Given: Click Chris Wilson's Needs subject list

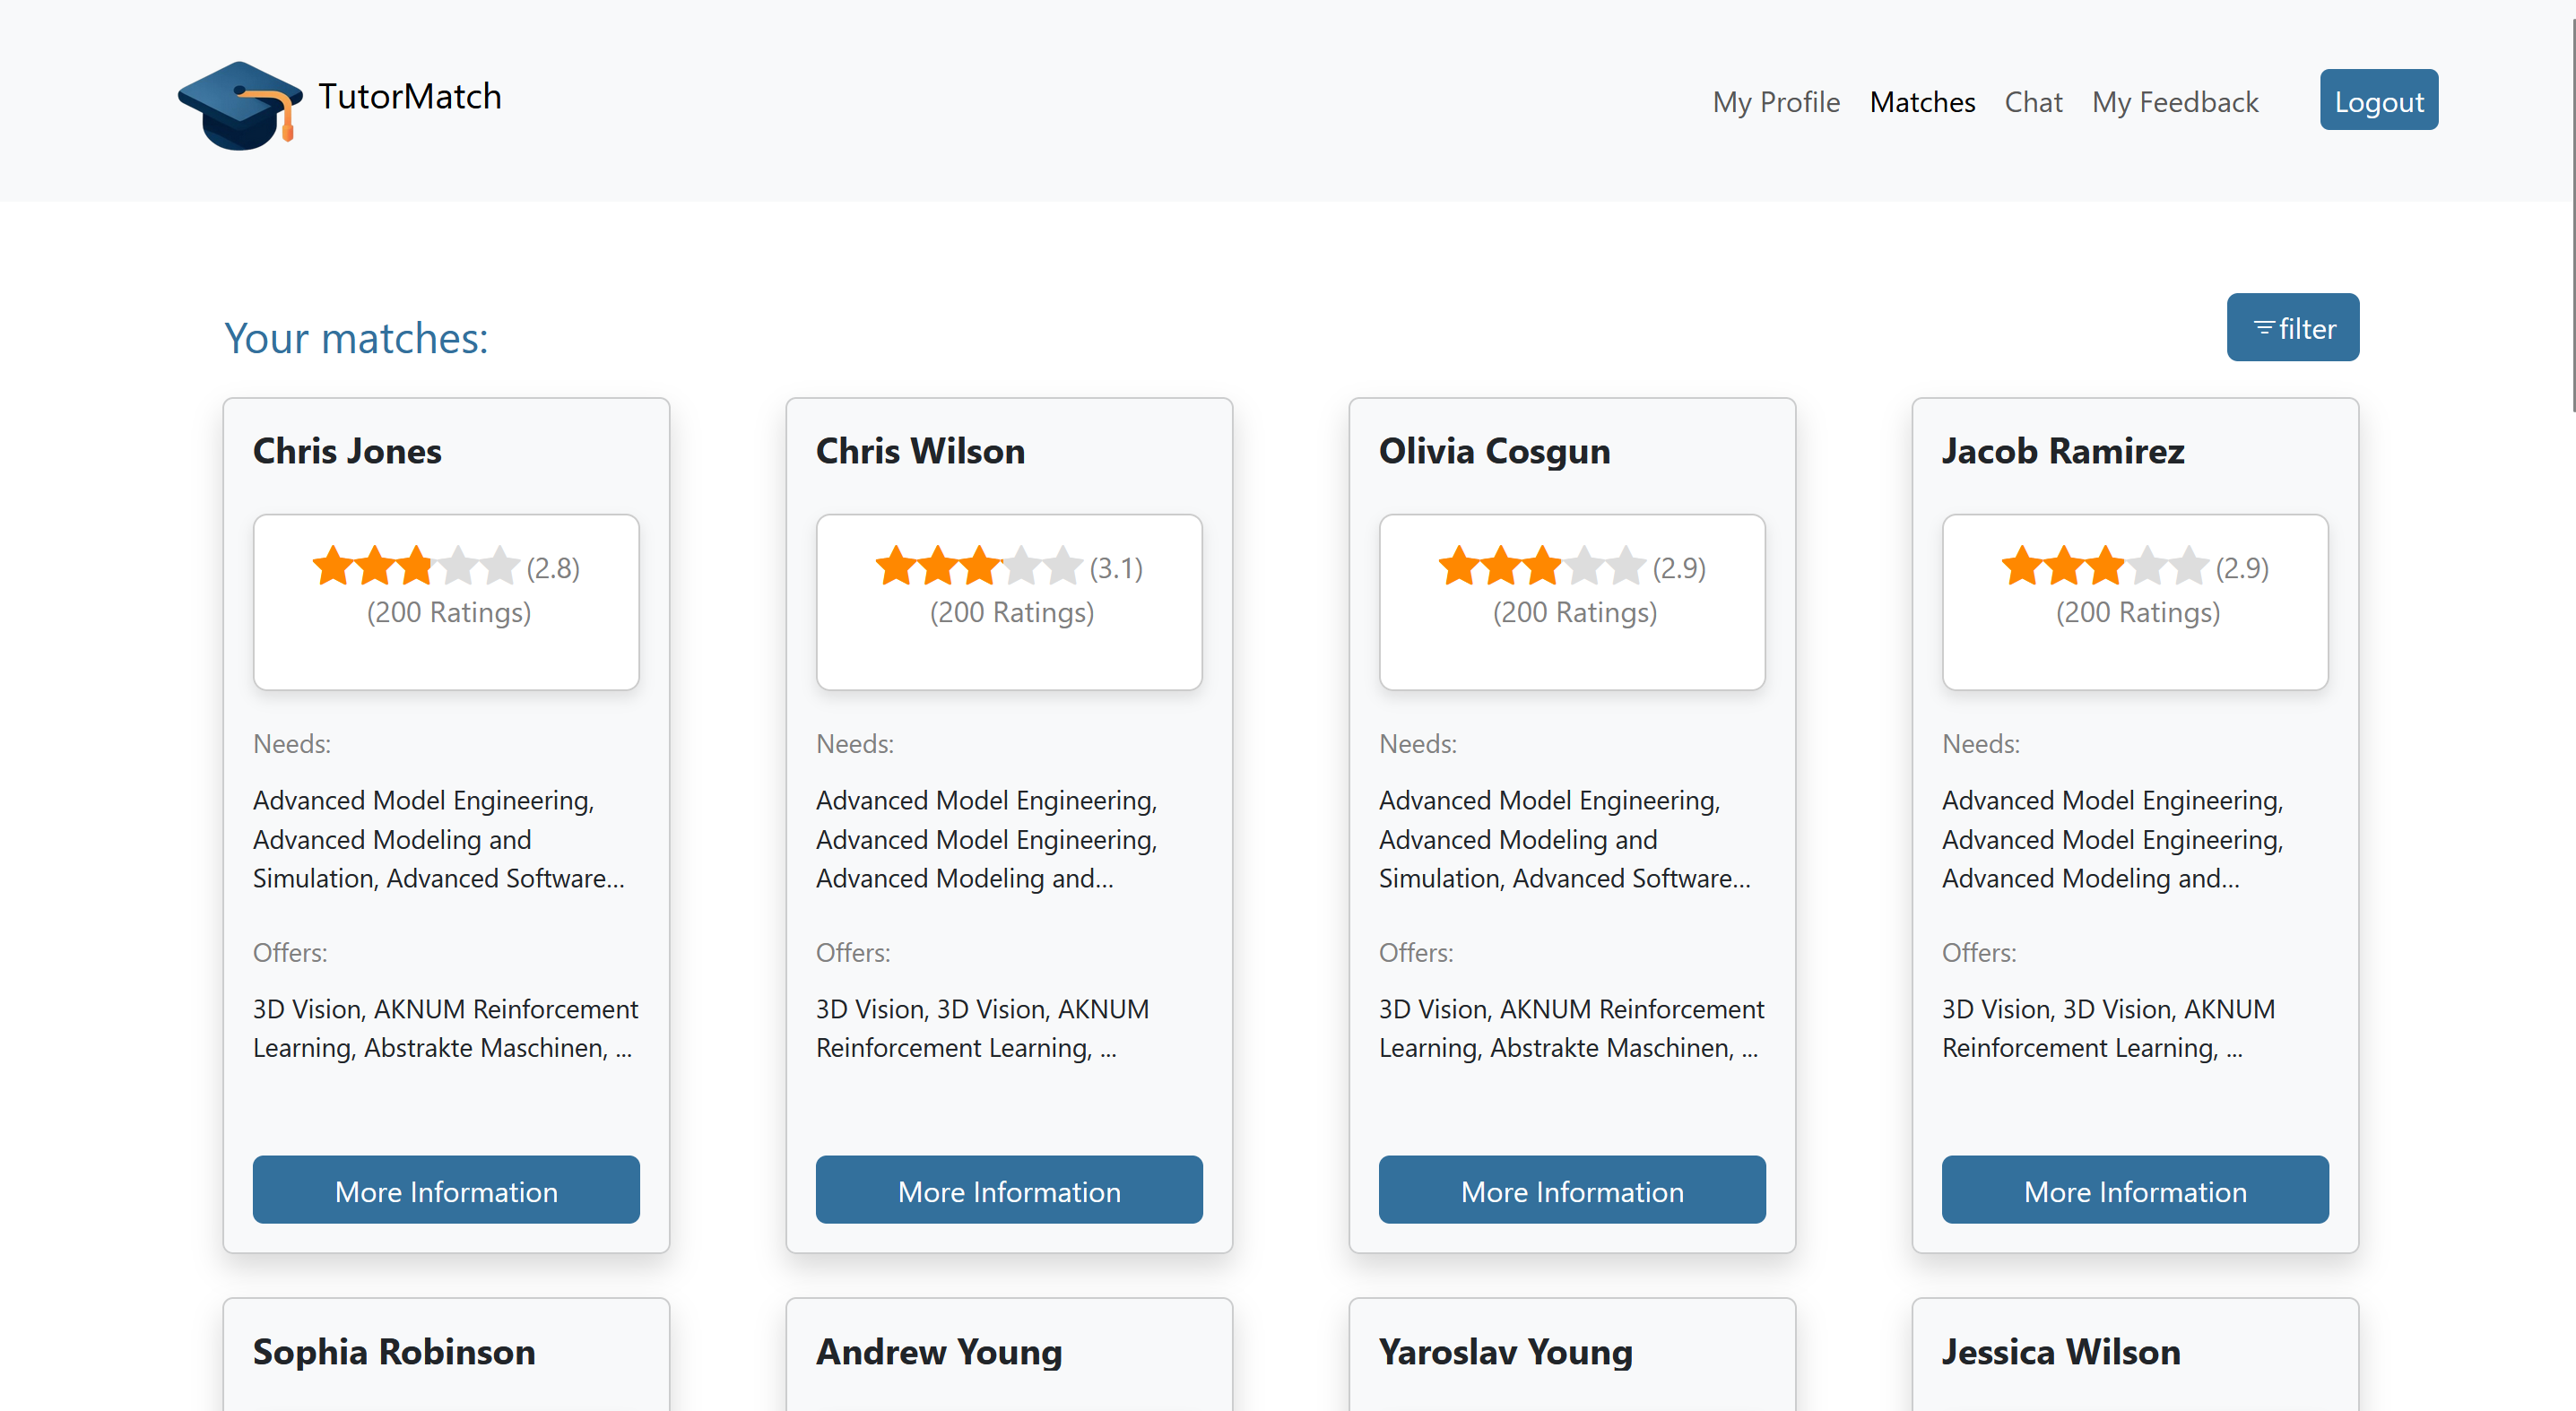Looking at the screenshot, I should [x=987, y=839].
